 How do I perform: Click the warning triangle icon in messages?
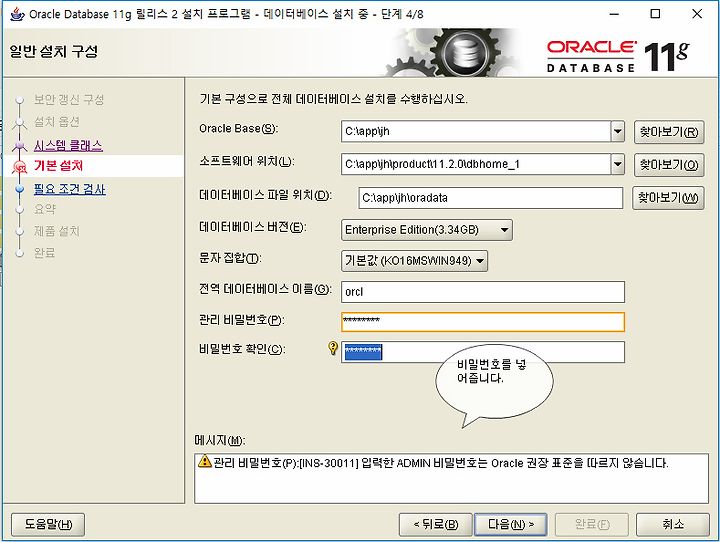point(204,461)
